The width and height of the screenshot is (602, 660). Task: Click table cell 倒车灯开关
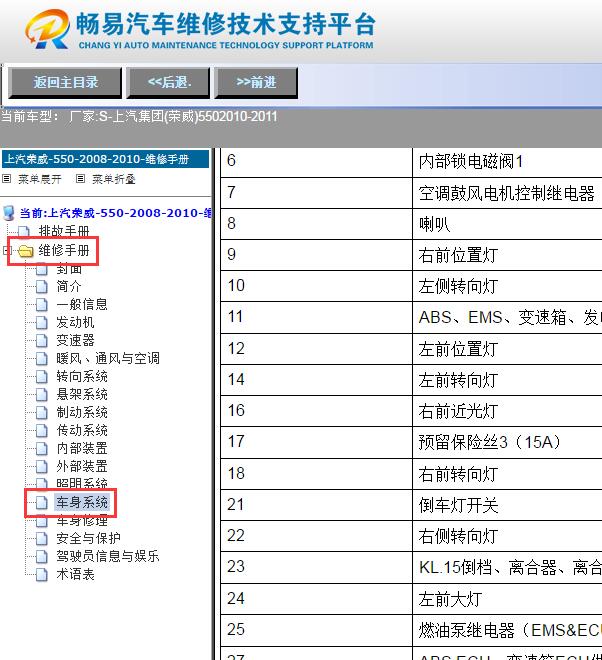click(x=507, y=505)
